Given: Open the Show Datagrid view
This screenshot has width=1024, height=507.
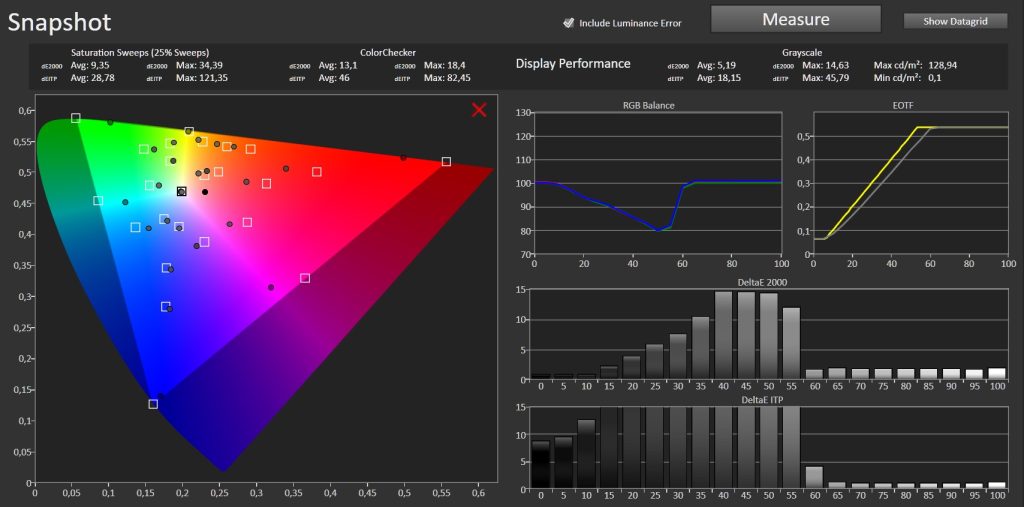Looking at the screenshot, I should 955,22.
